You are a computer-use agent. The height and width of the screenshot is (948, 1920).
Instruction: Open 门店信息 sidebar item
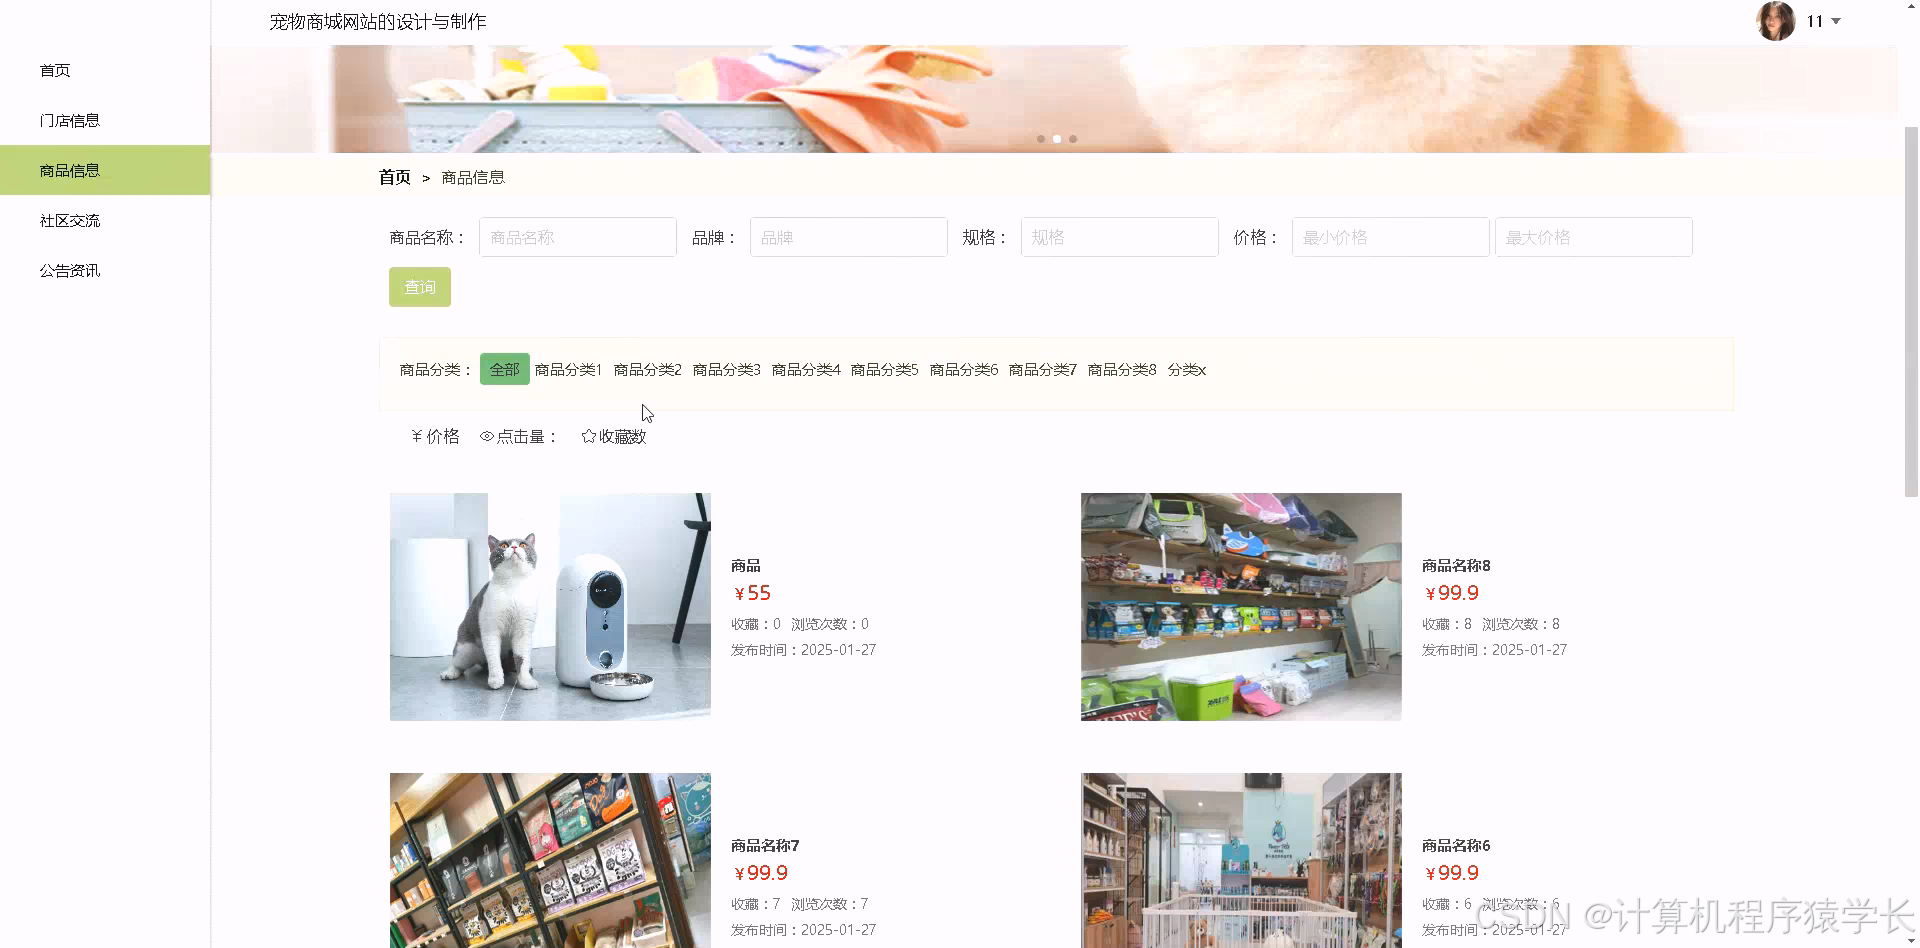[x=105, y=120]
